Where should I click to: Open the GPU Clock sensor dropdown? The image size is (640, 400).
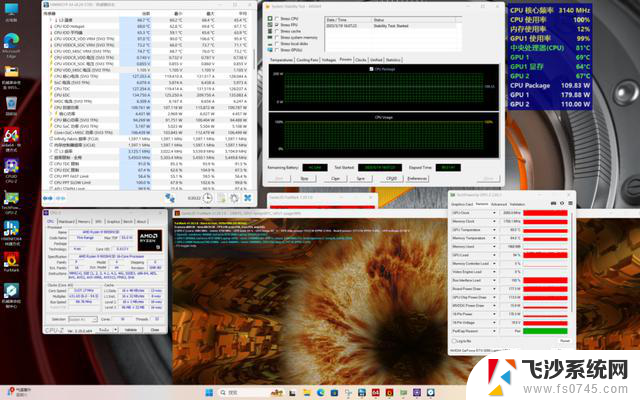[x=494, y=213]
